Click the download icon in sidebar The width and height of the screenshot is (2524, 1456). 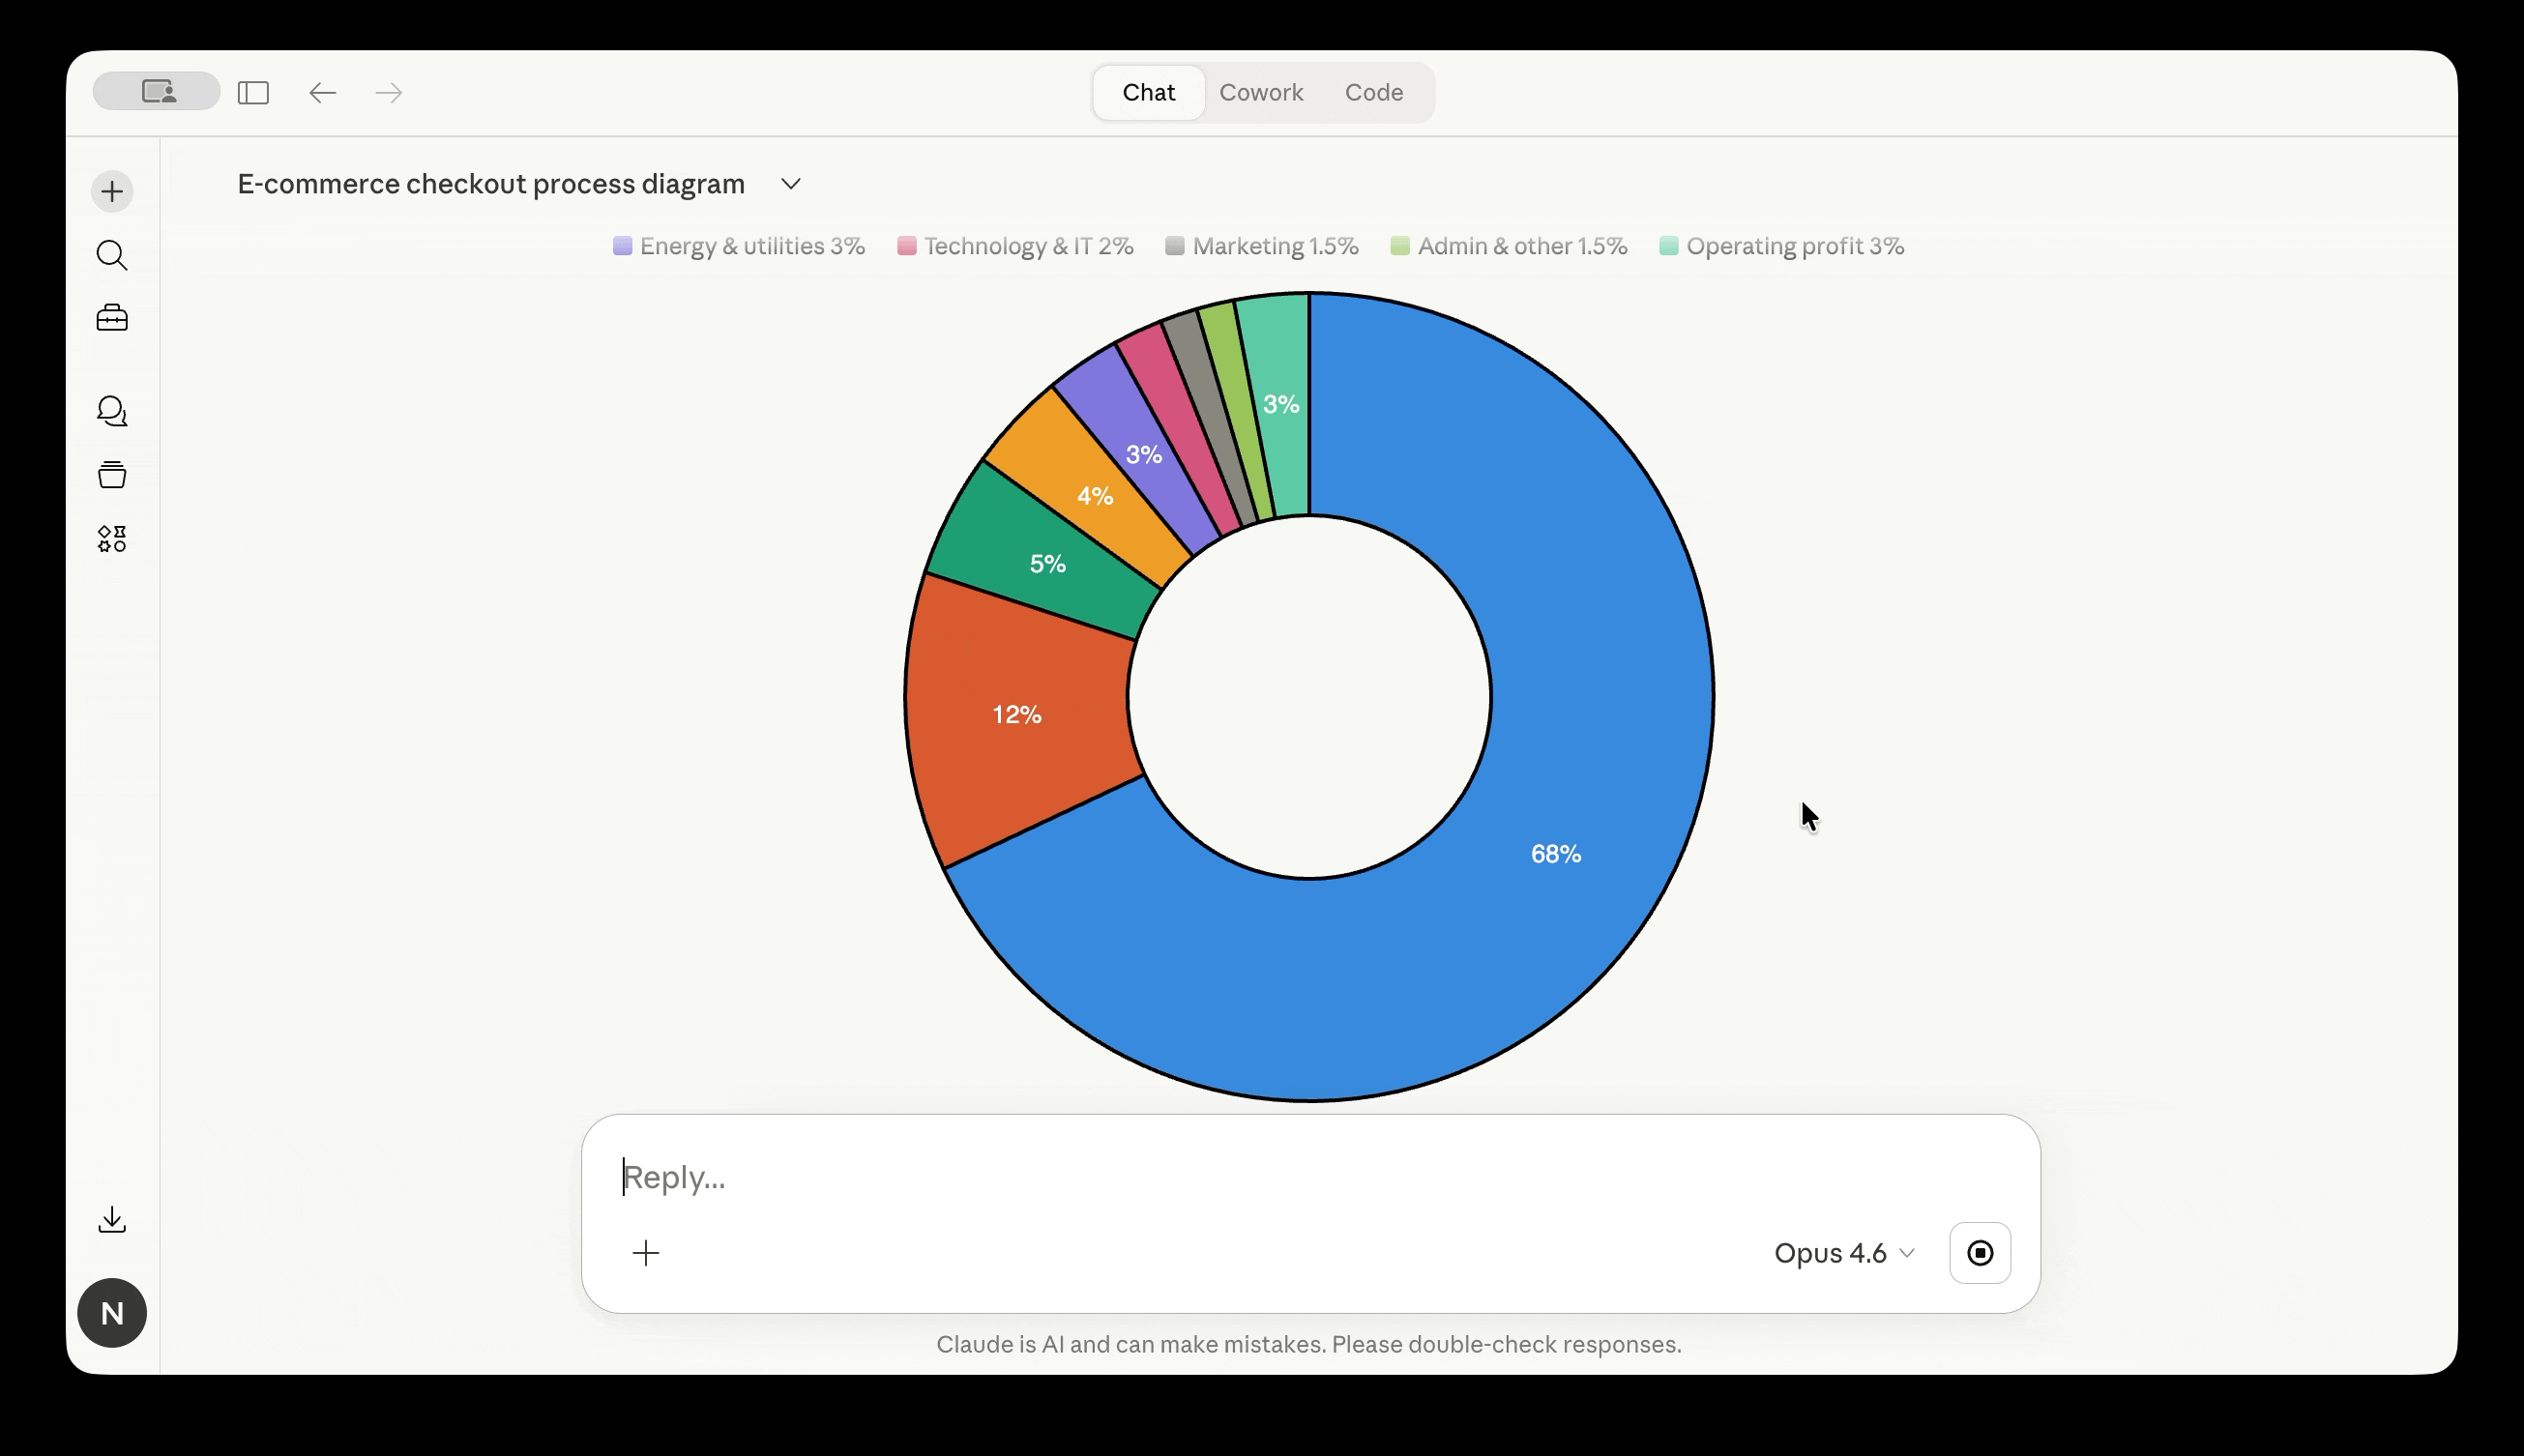click(x=112, y=1219)
